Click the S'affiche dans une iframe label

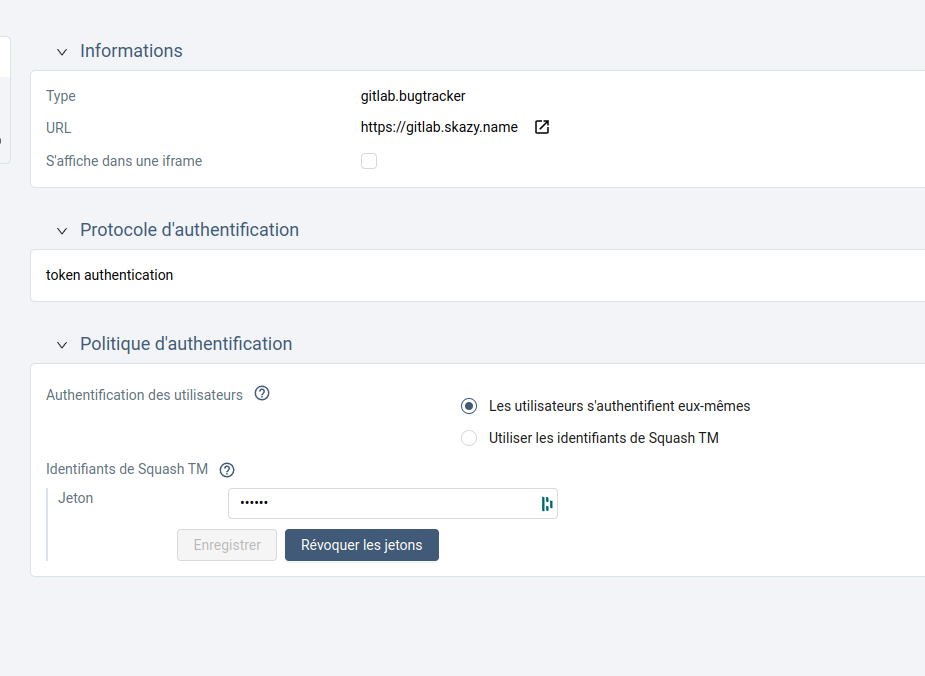tap(124, 161)
